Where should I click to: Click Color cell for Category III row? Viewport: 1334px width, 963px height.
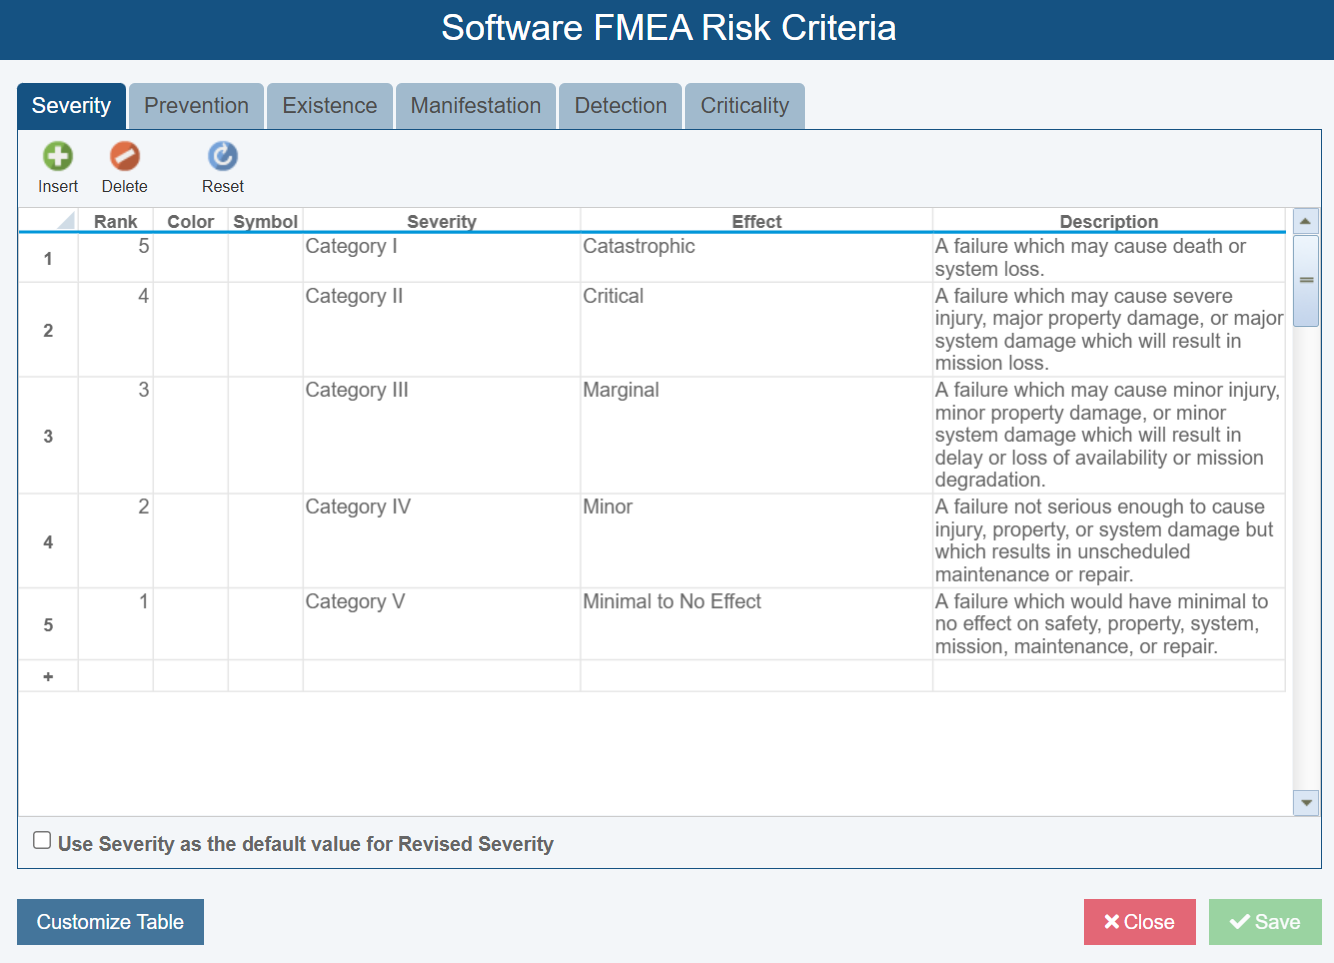click(x=191, y=436)
